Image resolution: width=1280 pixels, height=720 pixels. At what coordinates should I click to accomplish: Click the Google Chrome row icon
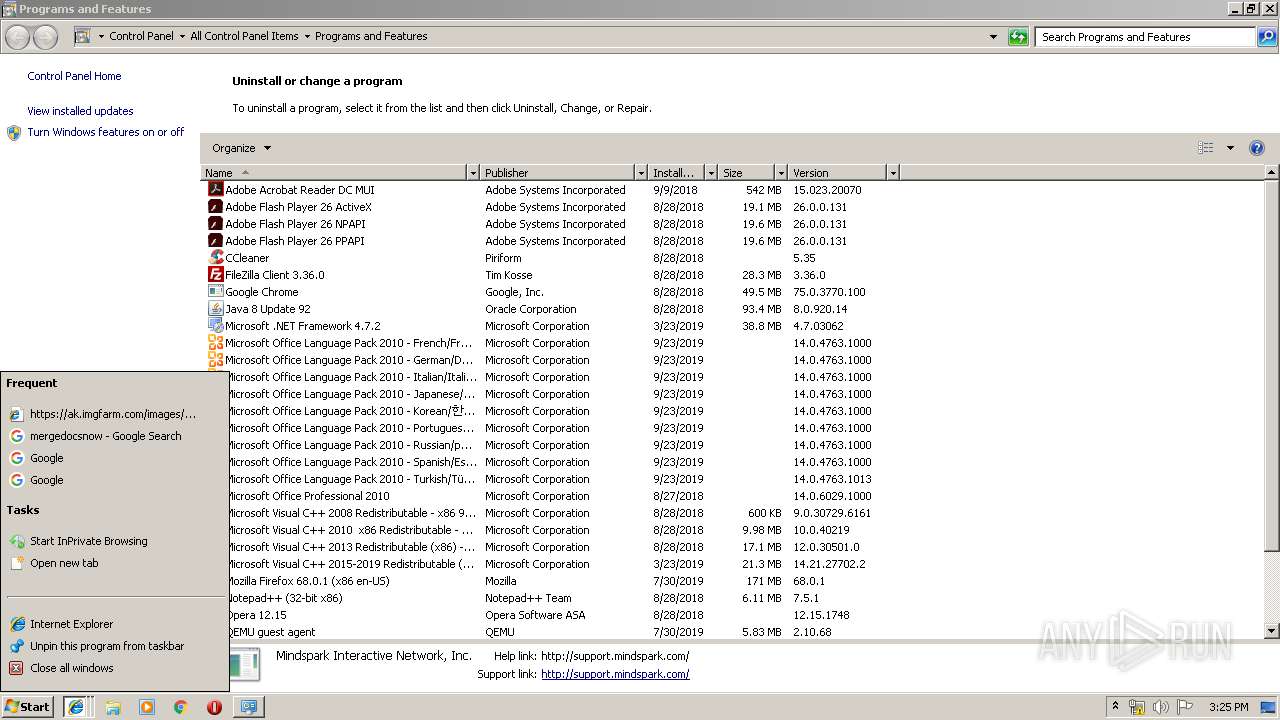pos(215,291)
